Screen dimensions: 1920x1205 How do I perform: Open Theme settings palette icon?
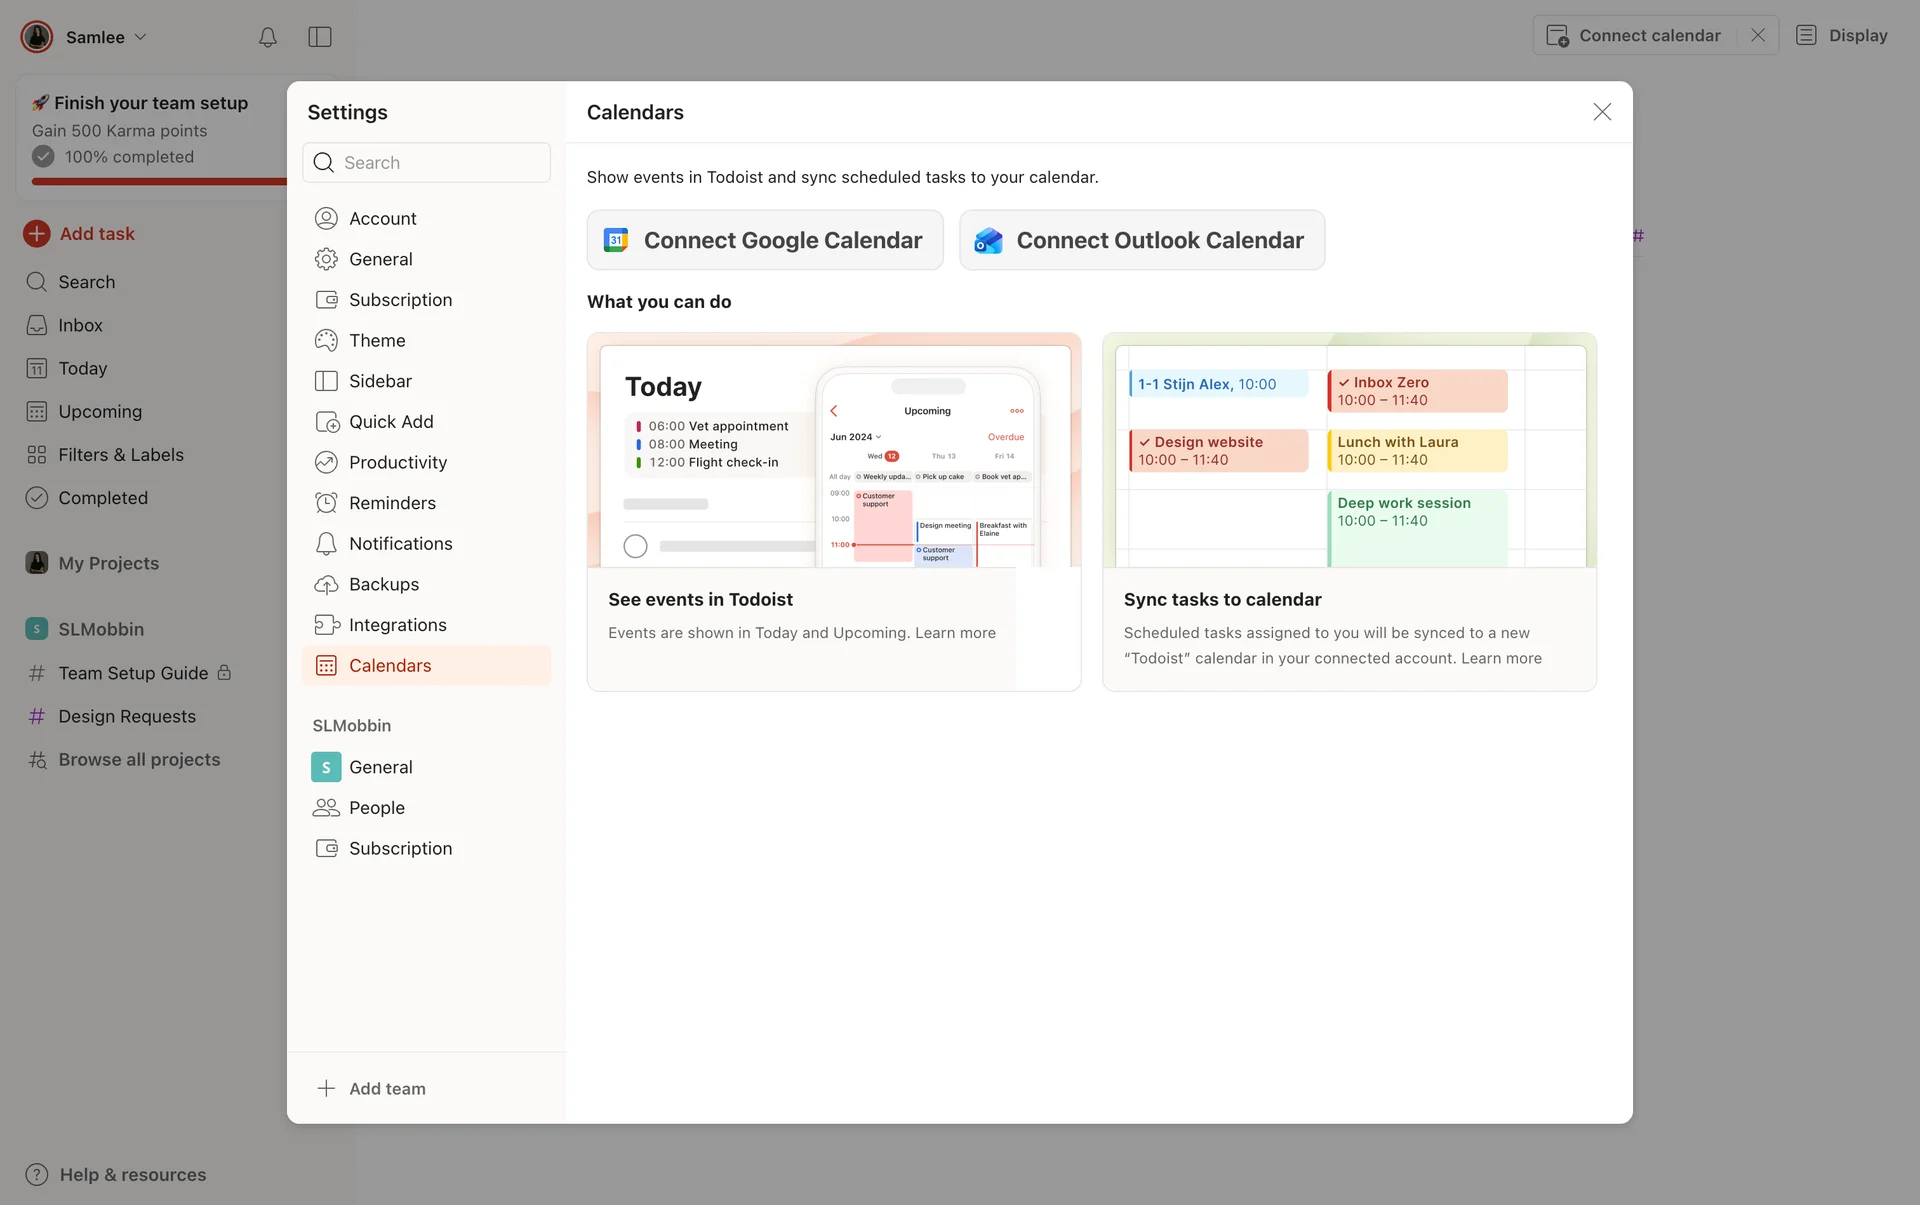tap(326, 340)
